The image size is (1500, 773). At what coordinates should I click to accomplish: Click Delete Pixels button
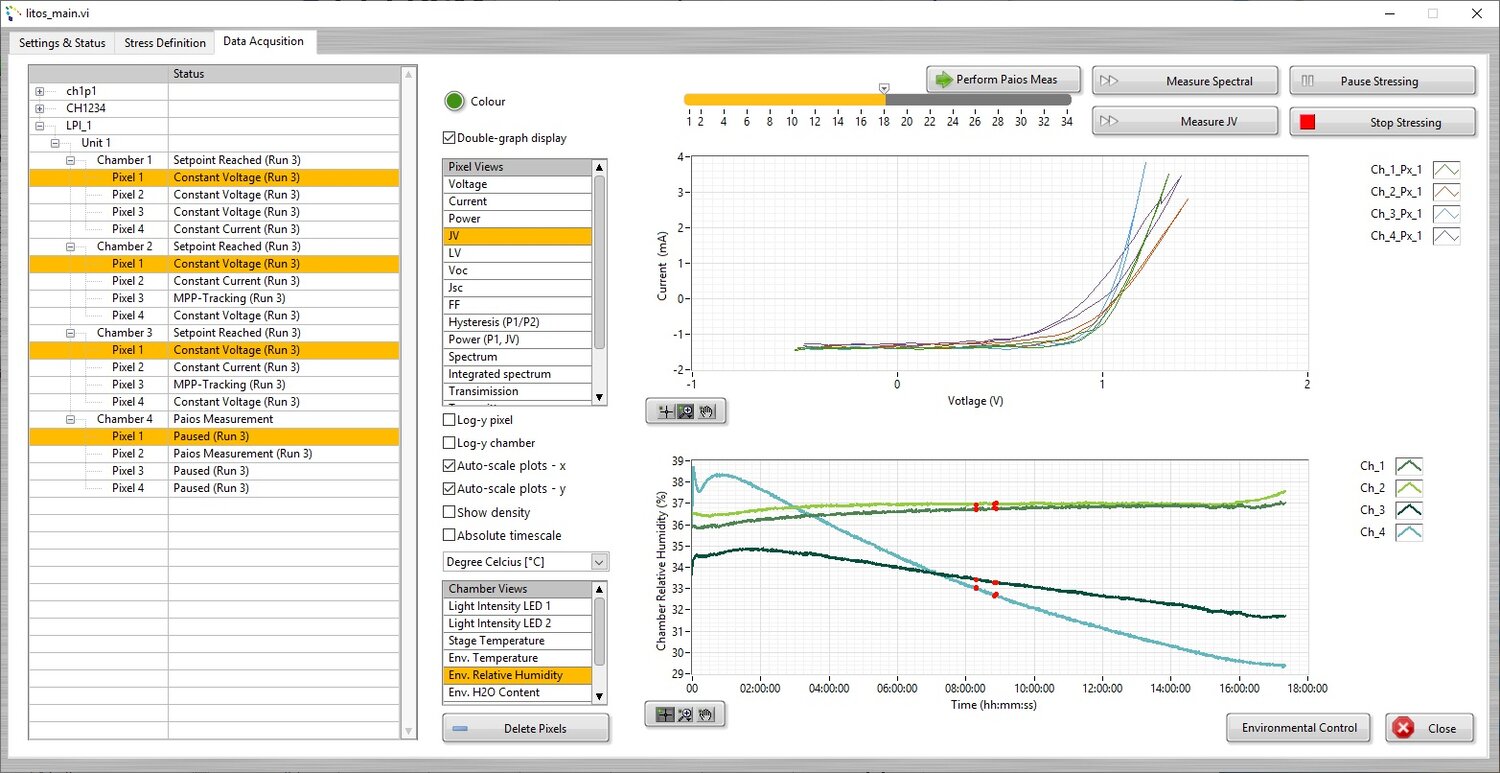point(526,728)
